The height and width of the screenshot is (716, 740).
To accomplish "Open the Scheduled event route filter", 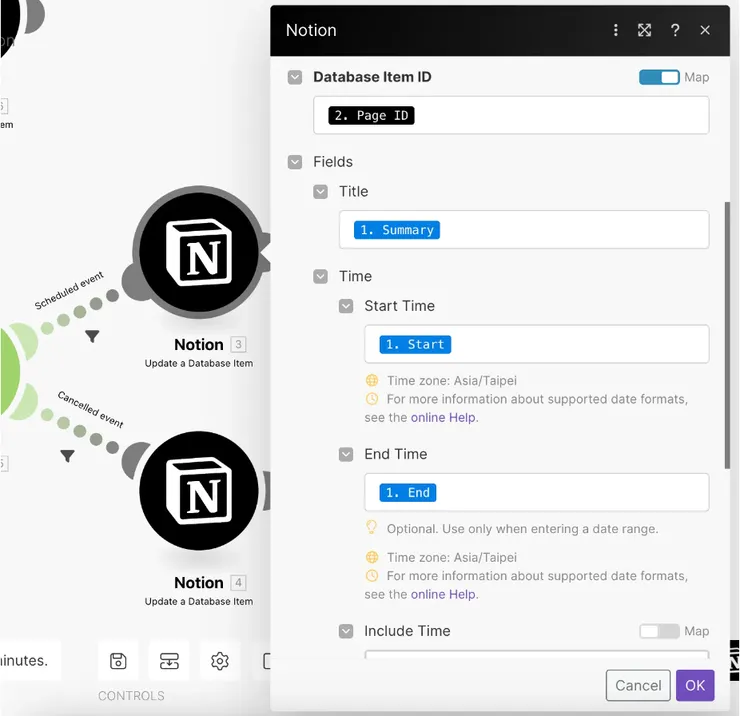I will (x=92, y=336).
